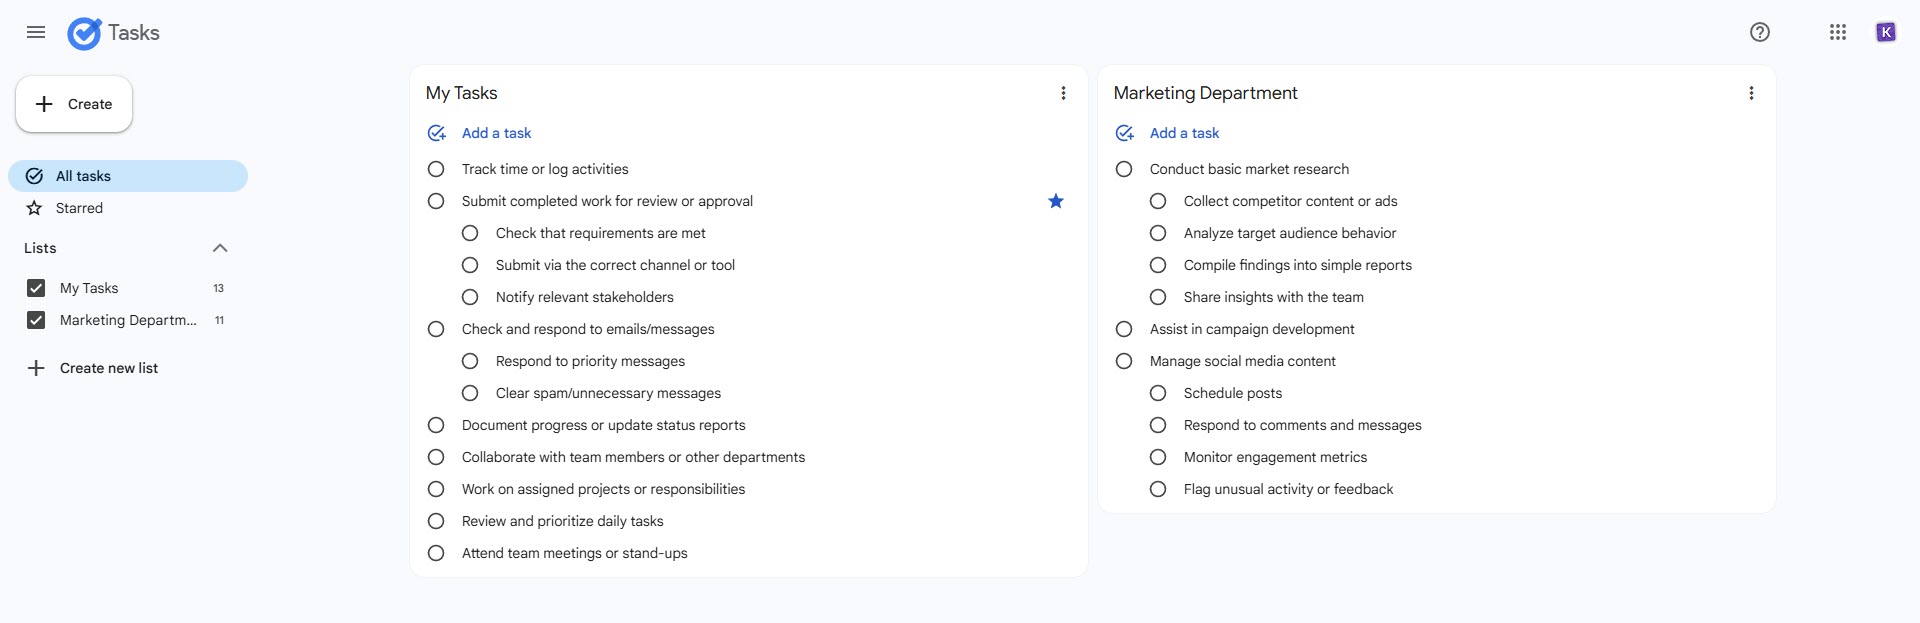Viewport: 1920px width, 623px height.
Task: Click the Tasks logo icon
Action: click(84, 33)
